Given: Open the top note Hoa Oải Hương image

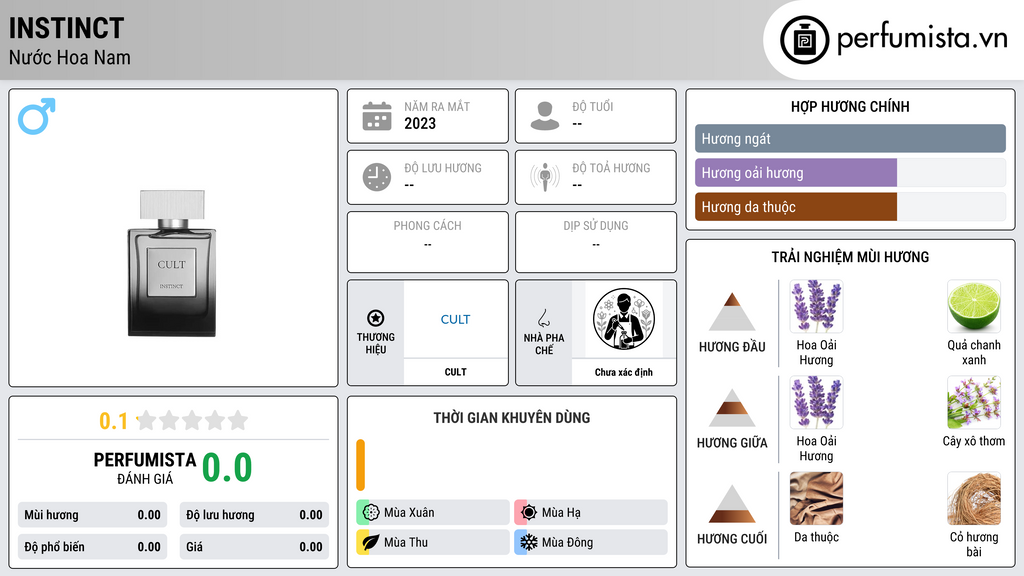Looking at the screenshot, I should coord(816,306).
